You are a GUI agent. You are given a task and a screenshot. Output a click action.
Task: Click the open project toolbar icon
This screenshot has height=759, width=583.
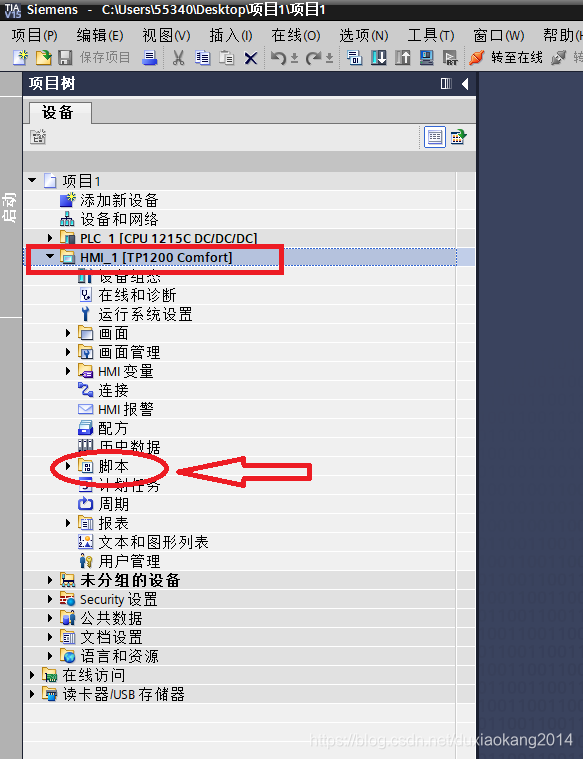click(43, 58)
